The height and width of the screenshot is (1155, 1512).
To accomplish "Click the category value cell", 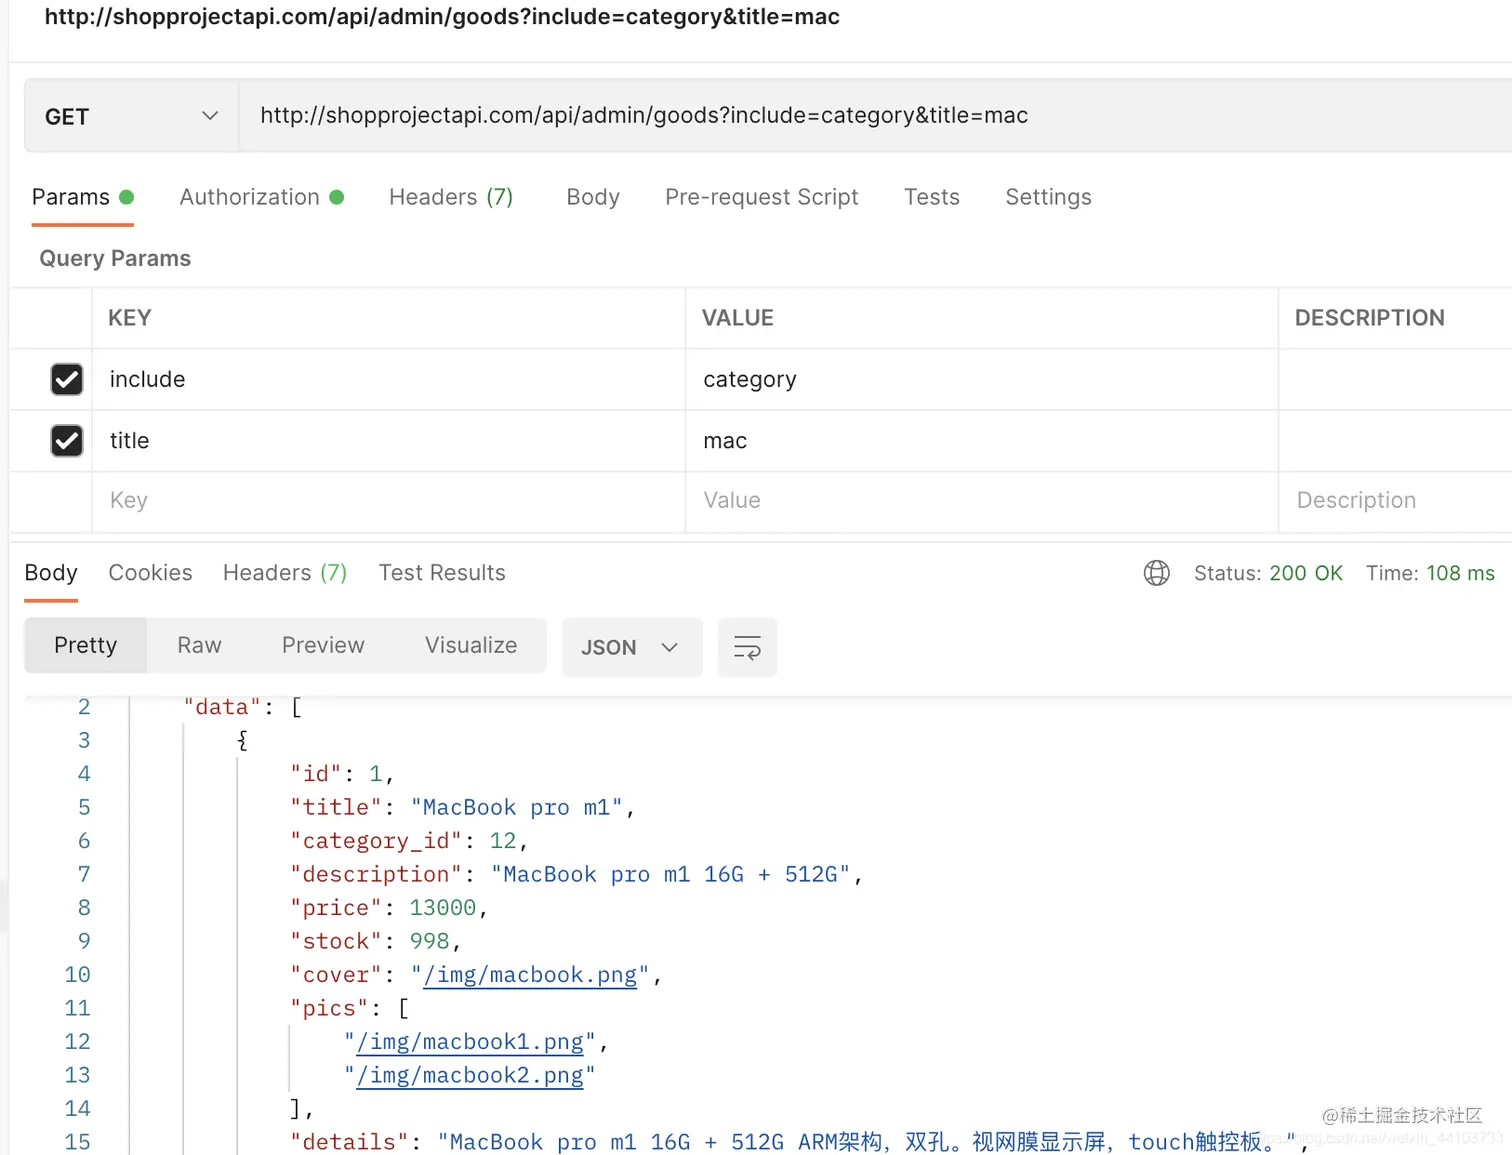I will pyautogui.click(x=981, y=379).
